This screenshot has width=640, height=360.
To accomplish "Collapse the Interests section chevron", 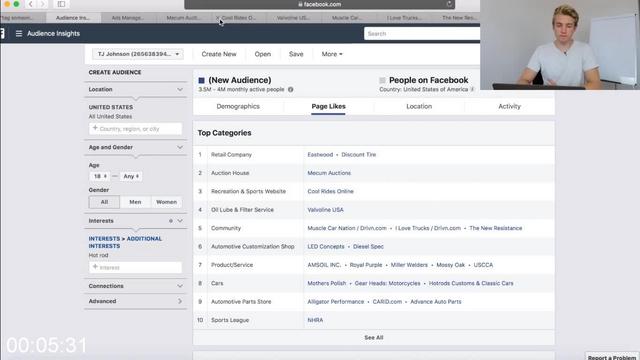I will point(180,221).
